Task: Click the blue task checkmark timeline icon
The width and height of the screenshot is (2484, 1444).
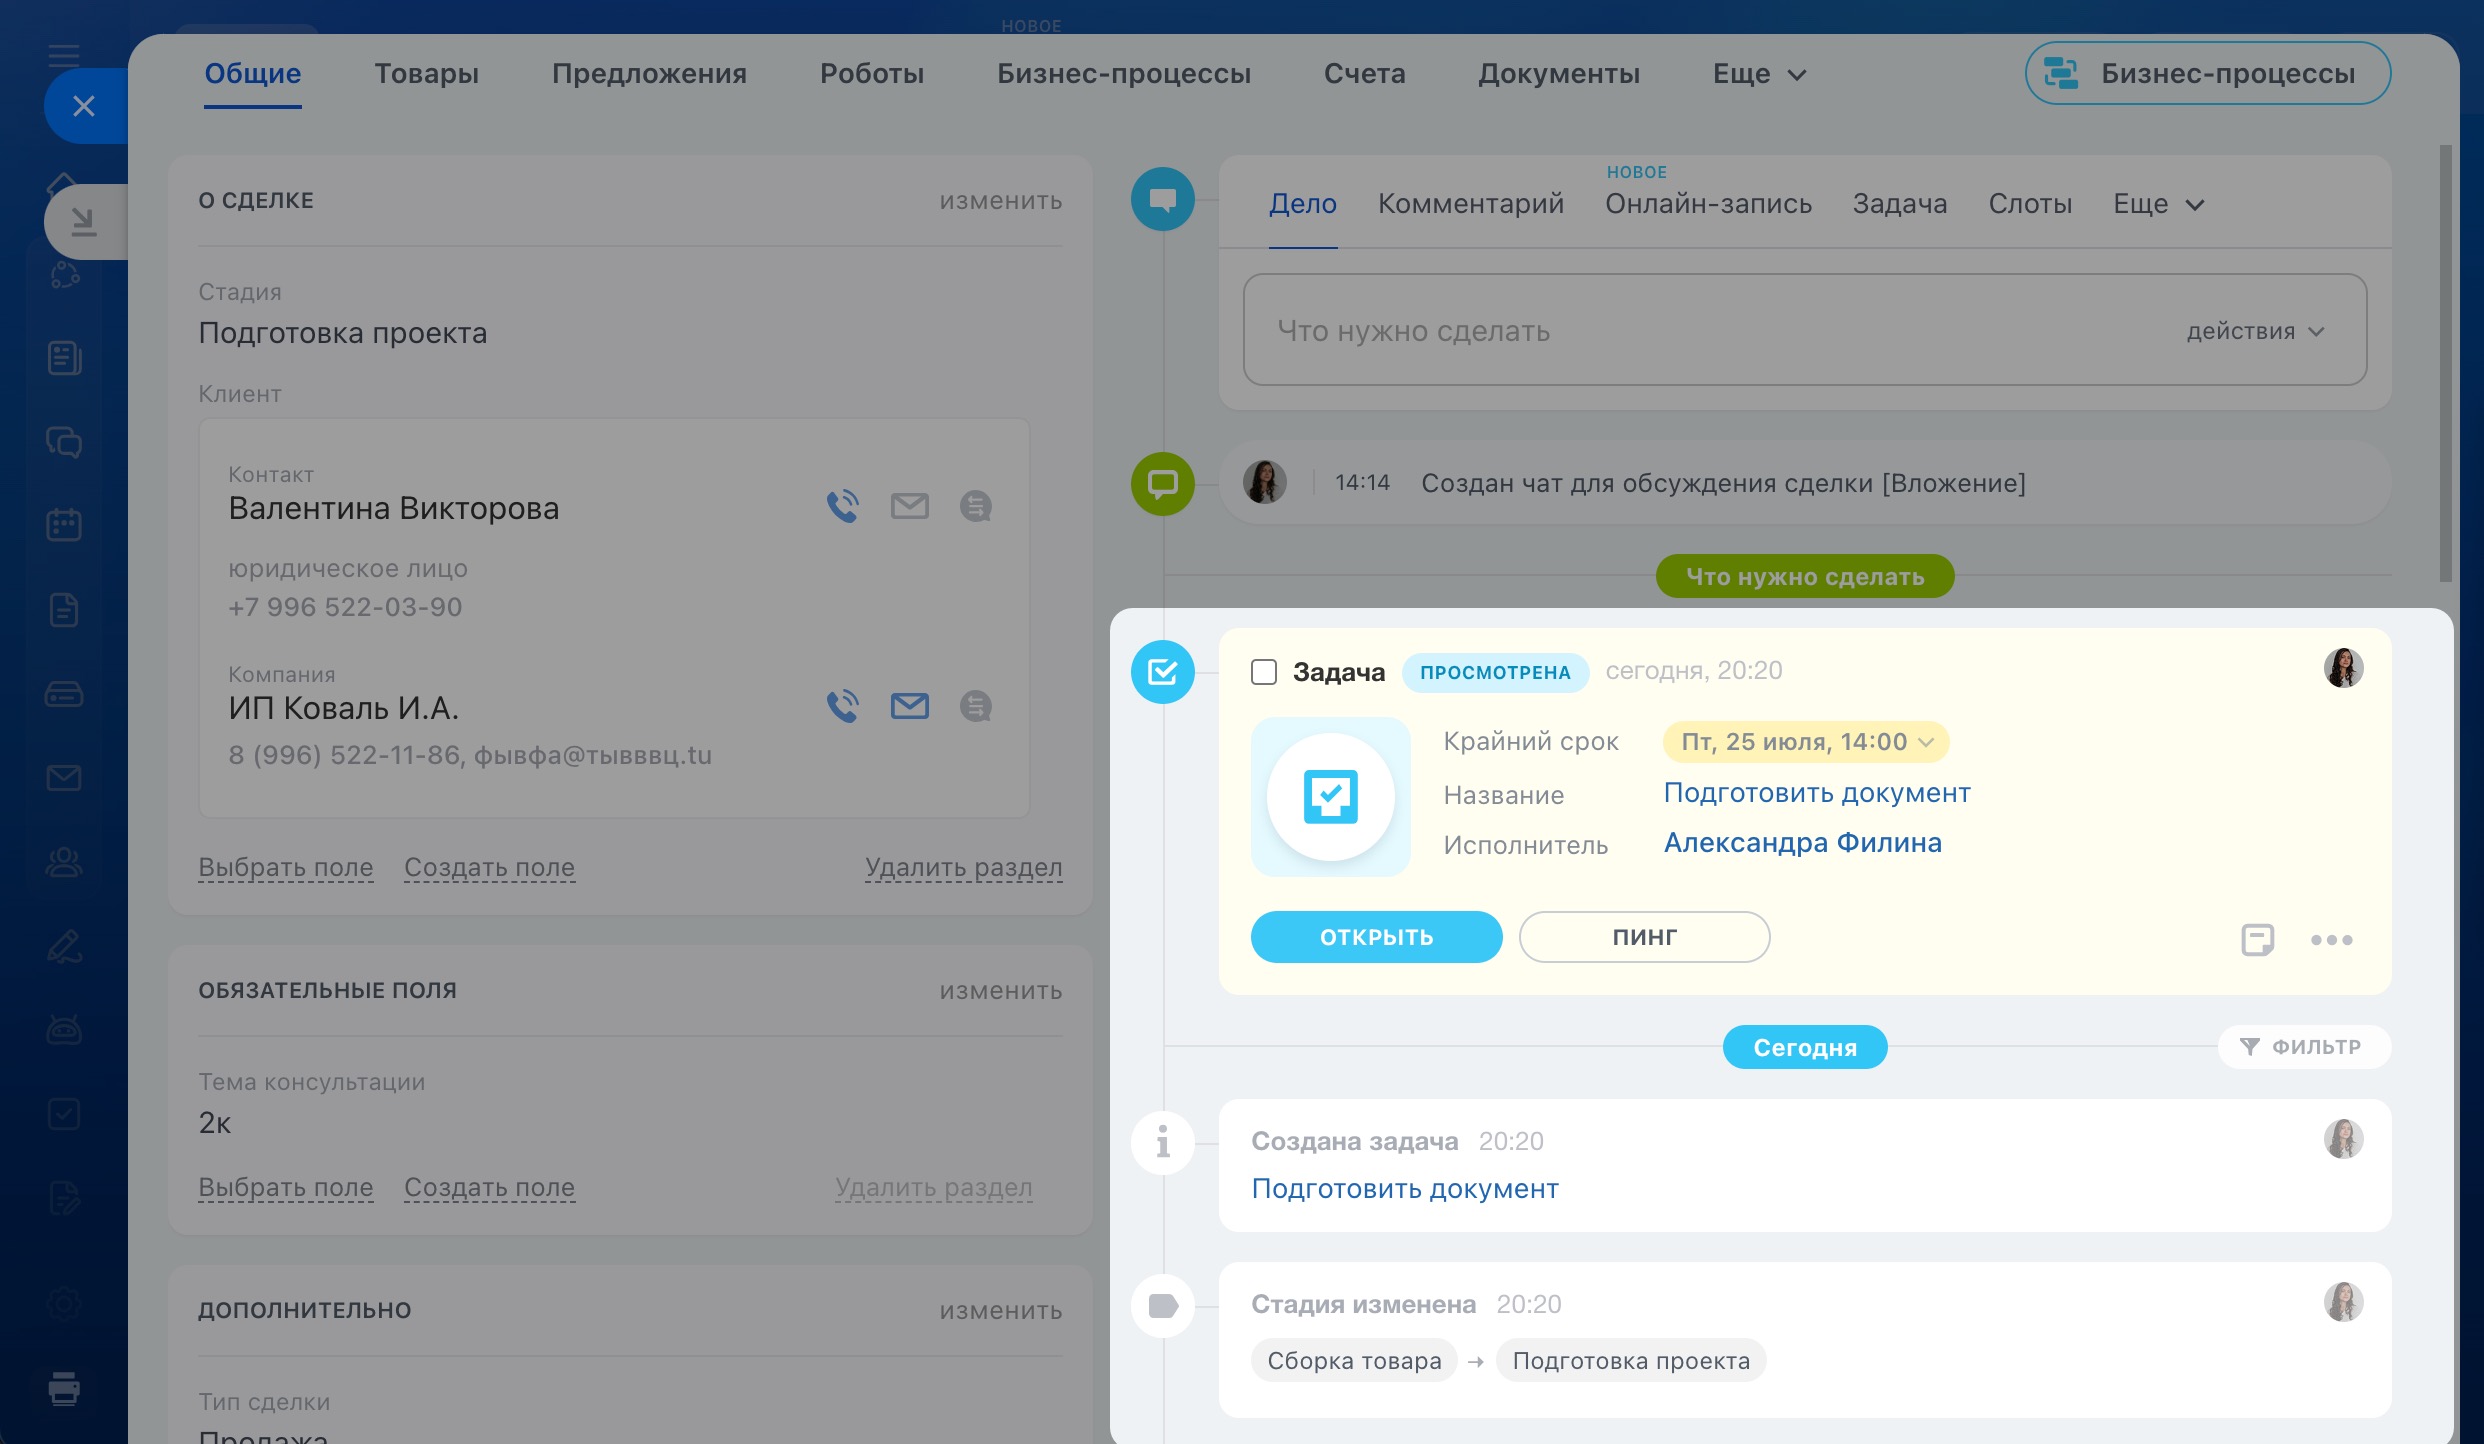Action: [x=1162, y=672]
